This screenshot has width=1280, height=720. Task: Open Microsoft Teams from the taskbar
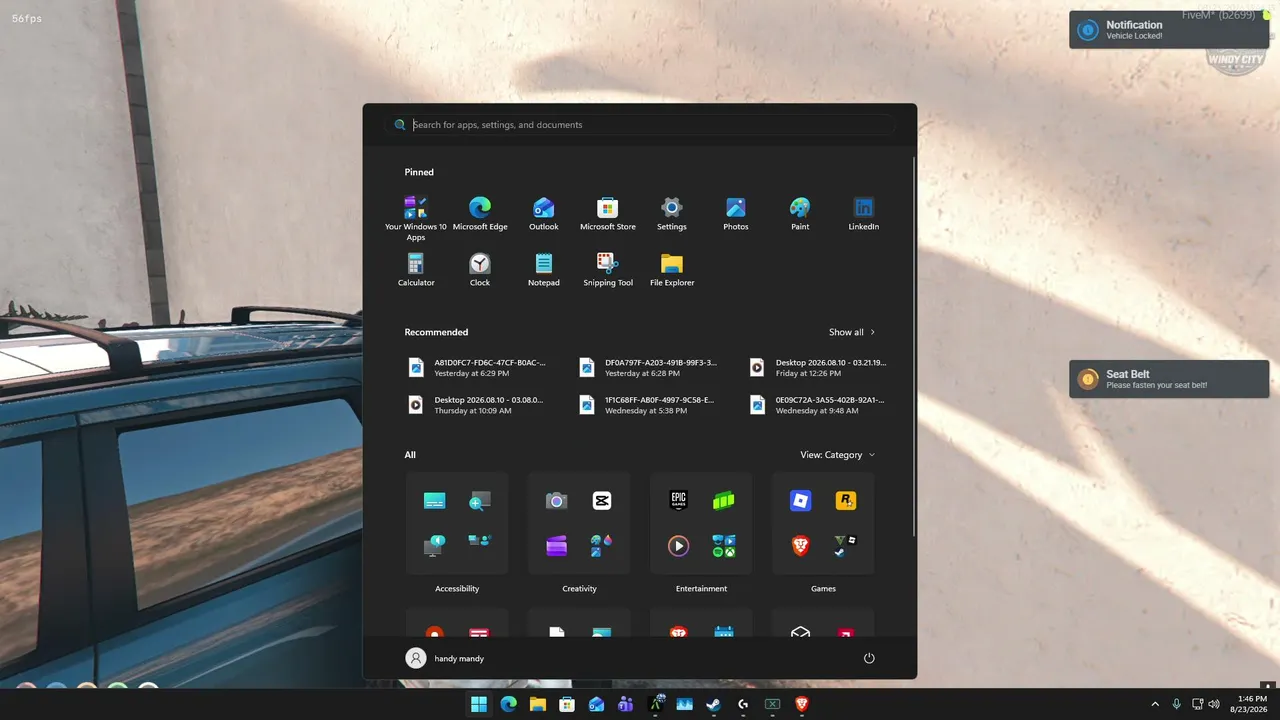pyautogui.click(x=626, y=704)
